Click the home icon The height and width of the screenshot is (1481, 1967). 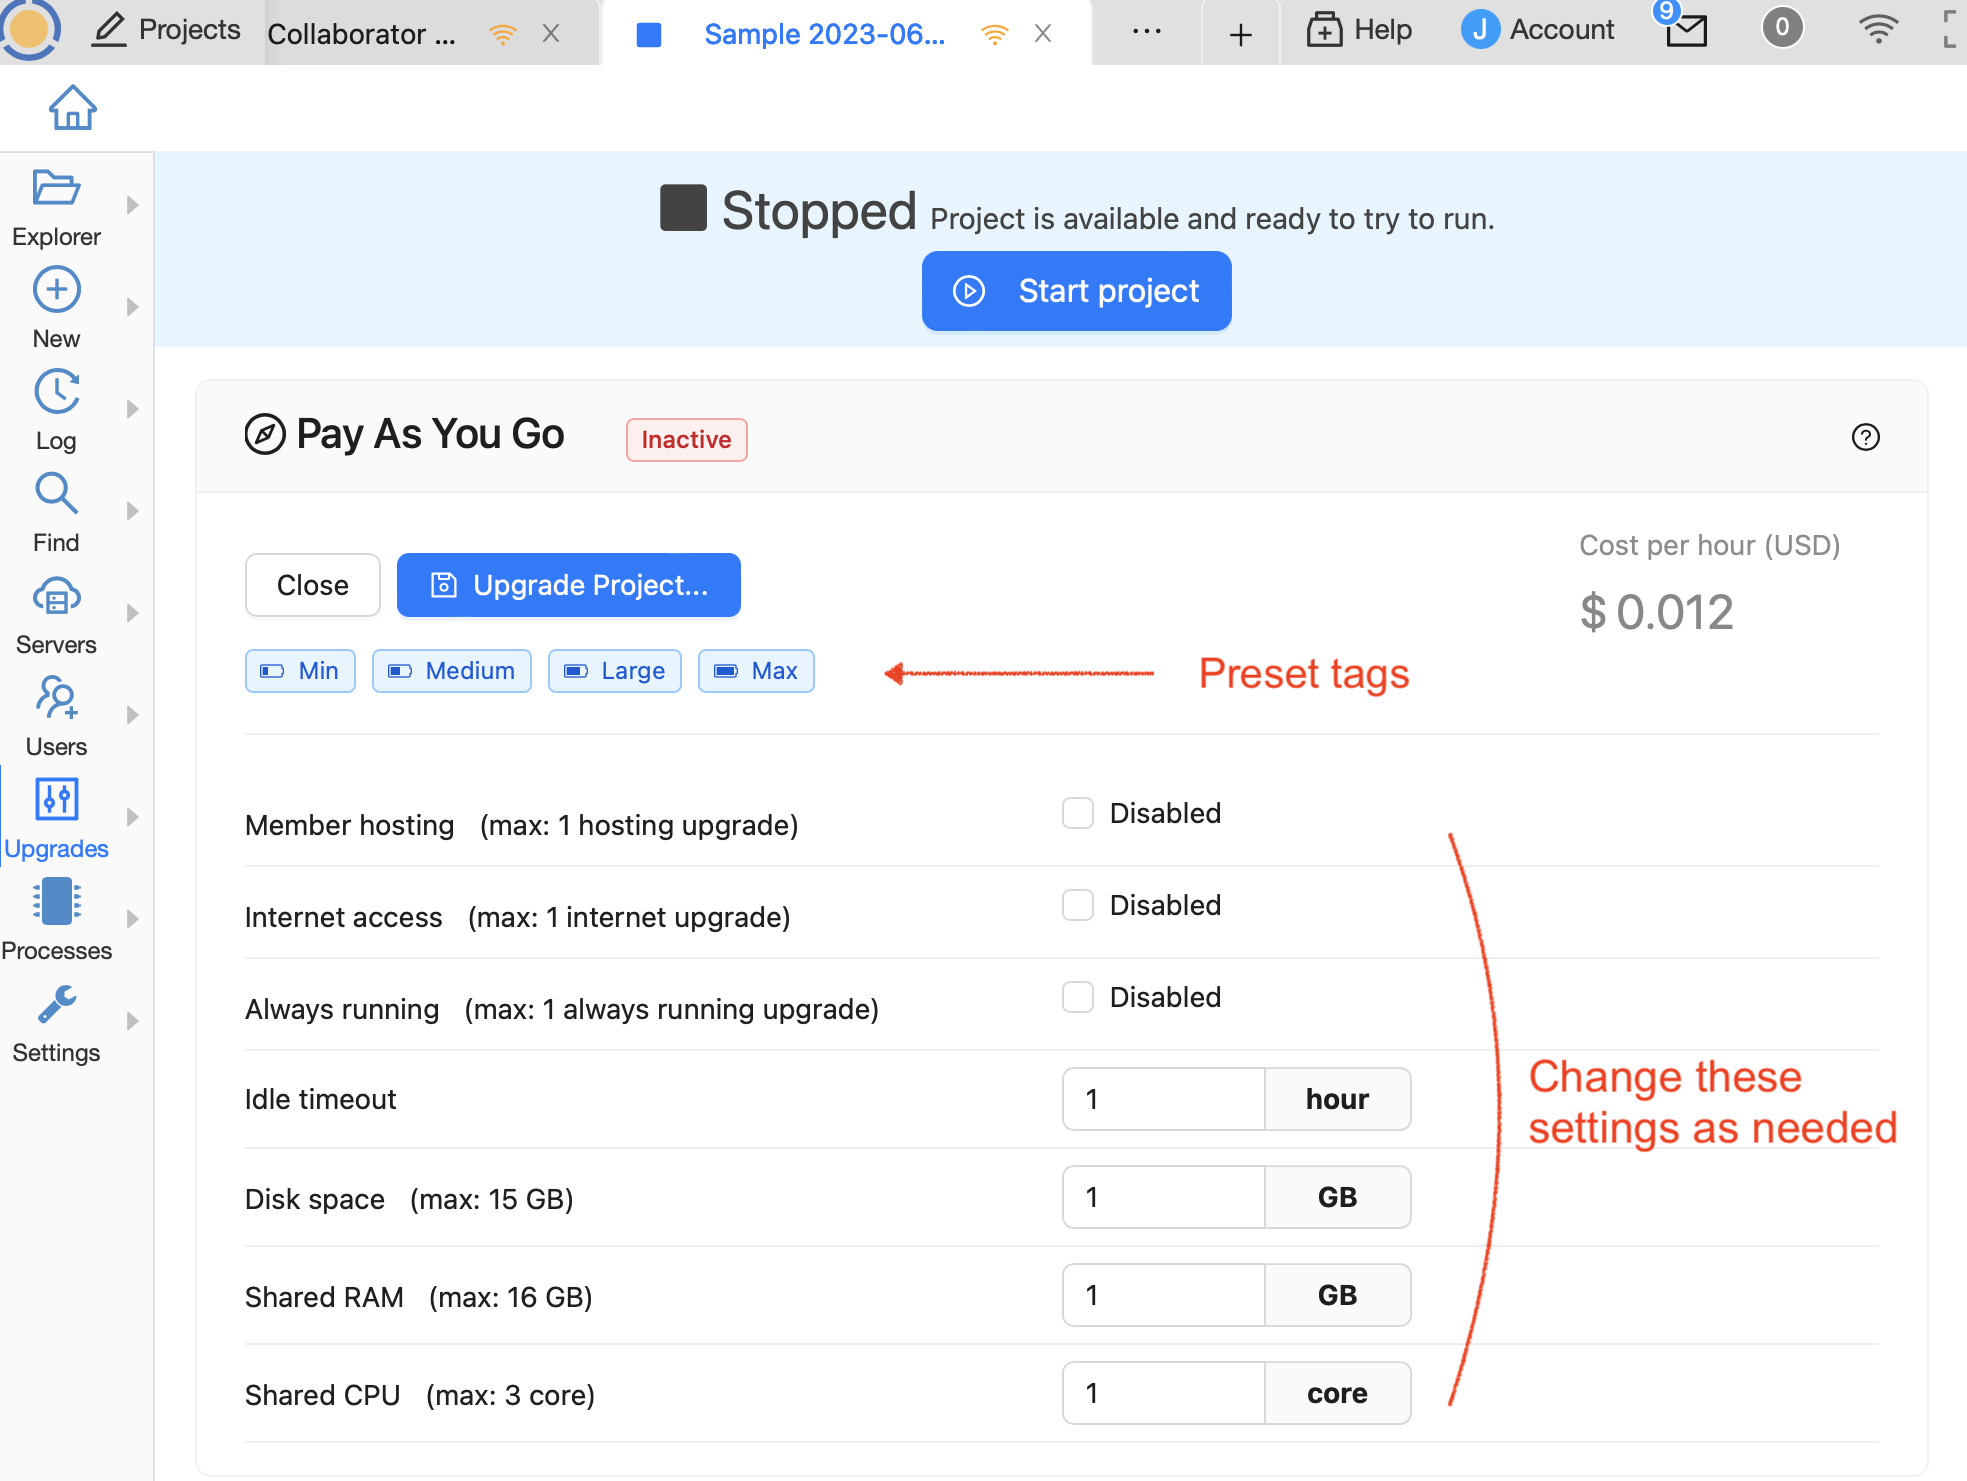pos(72,108)
